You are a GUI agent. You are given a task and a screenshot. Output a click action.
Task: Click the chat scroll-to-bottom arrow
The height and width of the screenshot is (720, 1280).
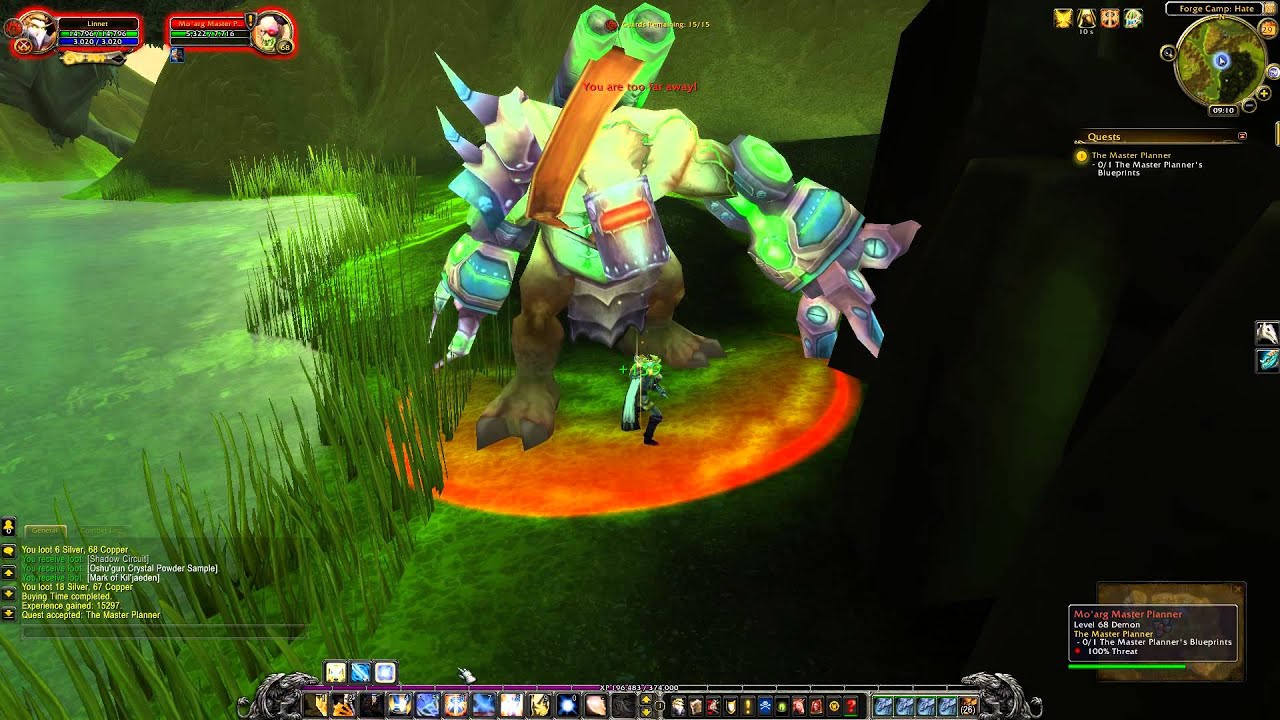(8, 612)
